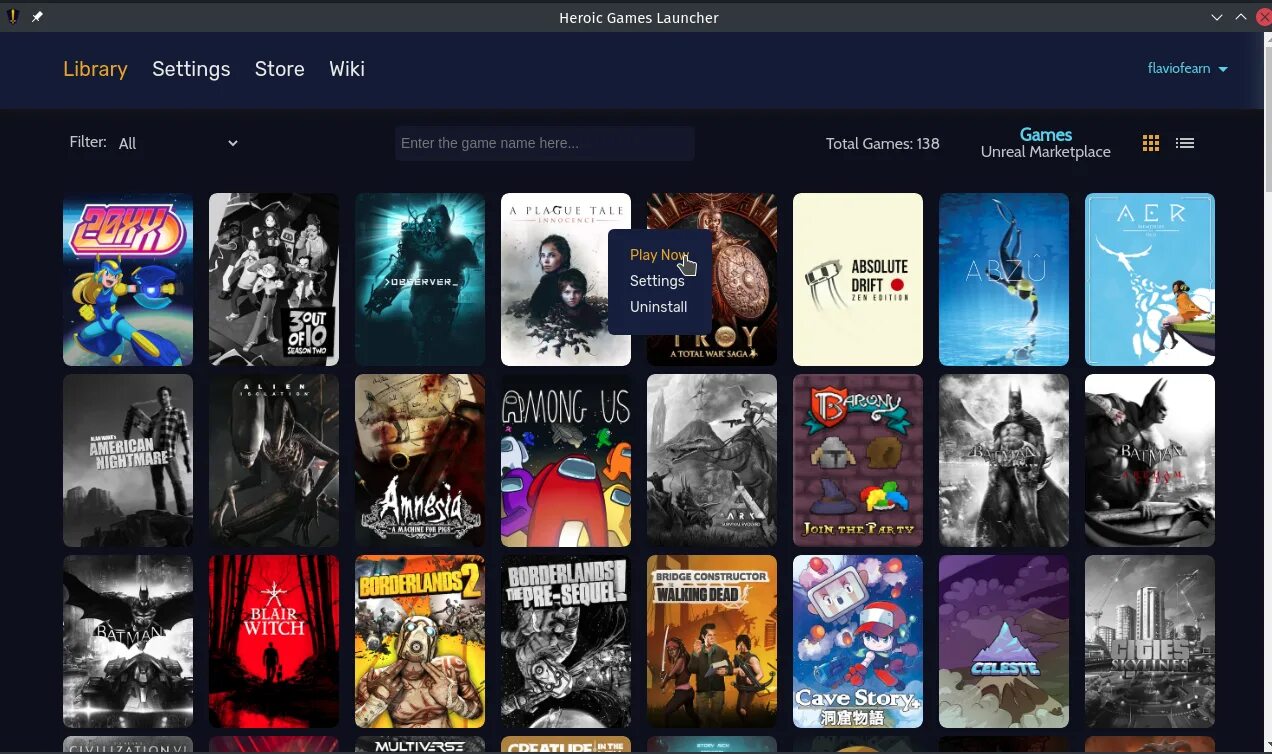Click the game name search field
This screenshot has width=1272, height=754.
coord(544,143)
